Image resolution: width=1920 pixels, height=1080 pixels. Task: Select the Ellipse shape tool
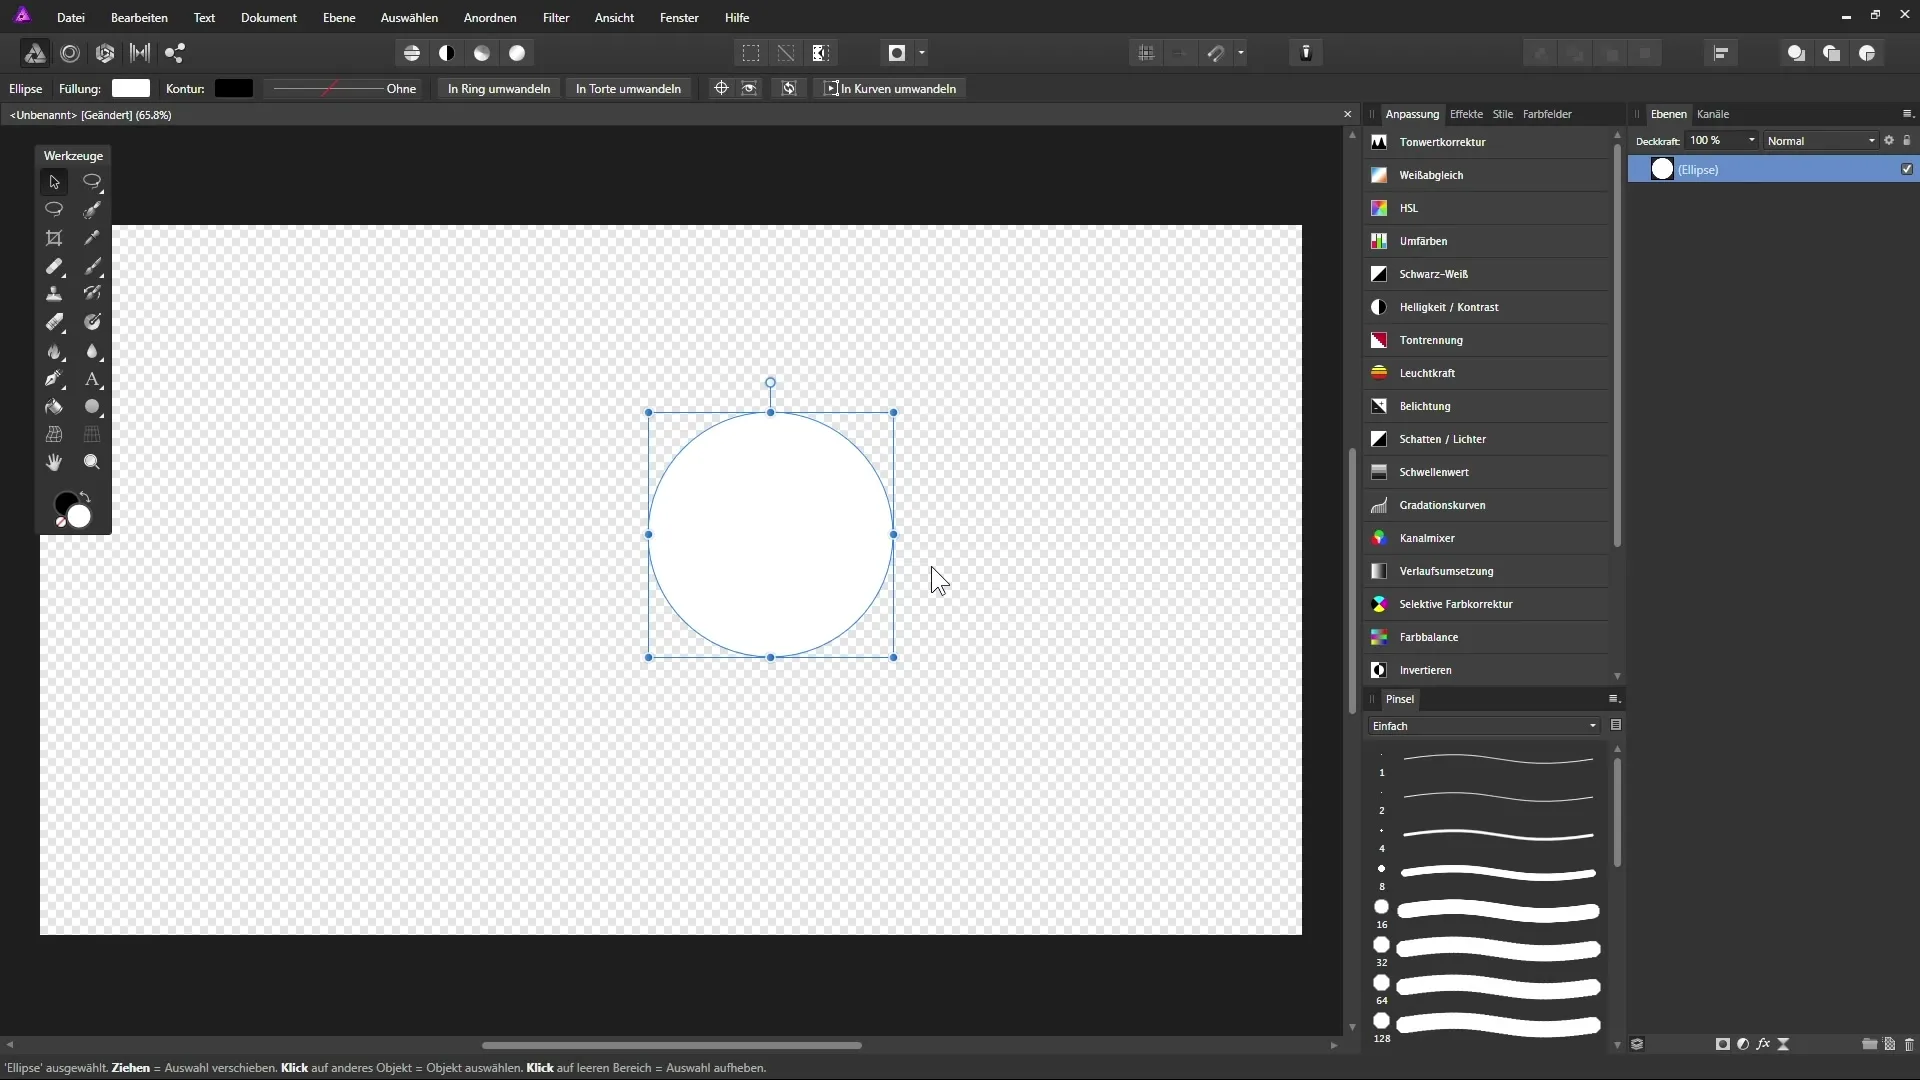click(92, 407)
